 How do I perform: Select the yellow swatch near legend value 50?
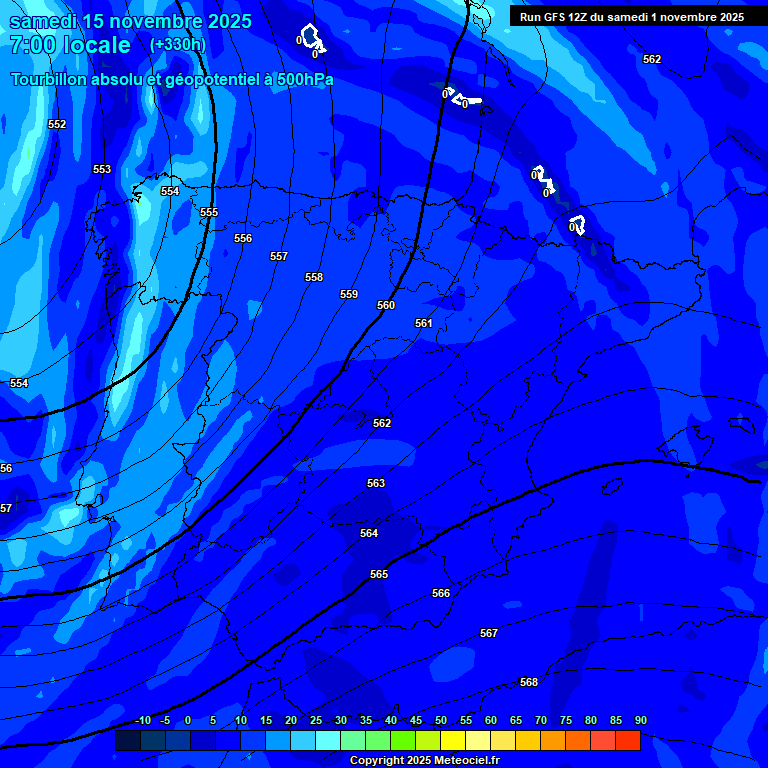coord(453,741)
